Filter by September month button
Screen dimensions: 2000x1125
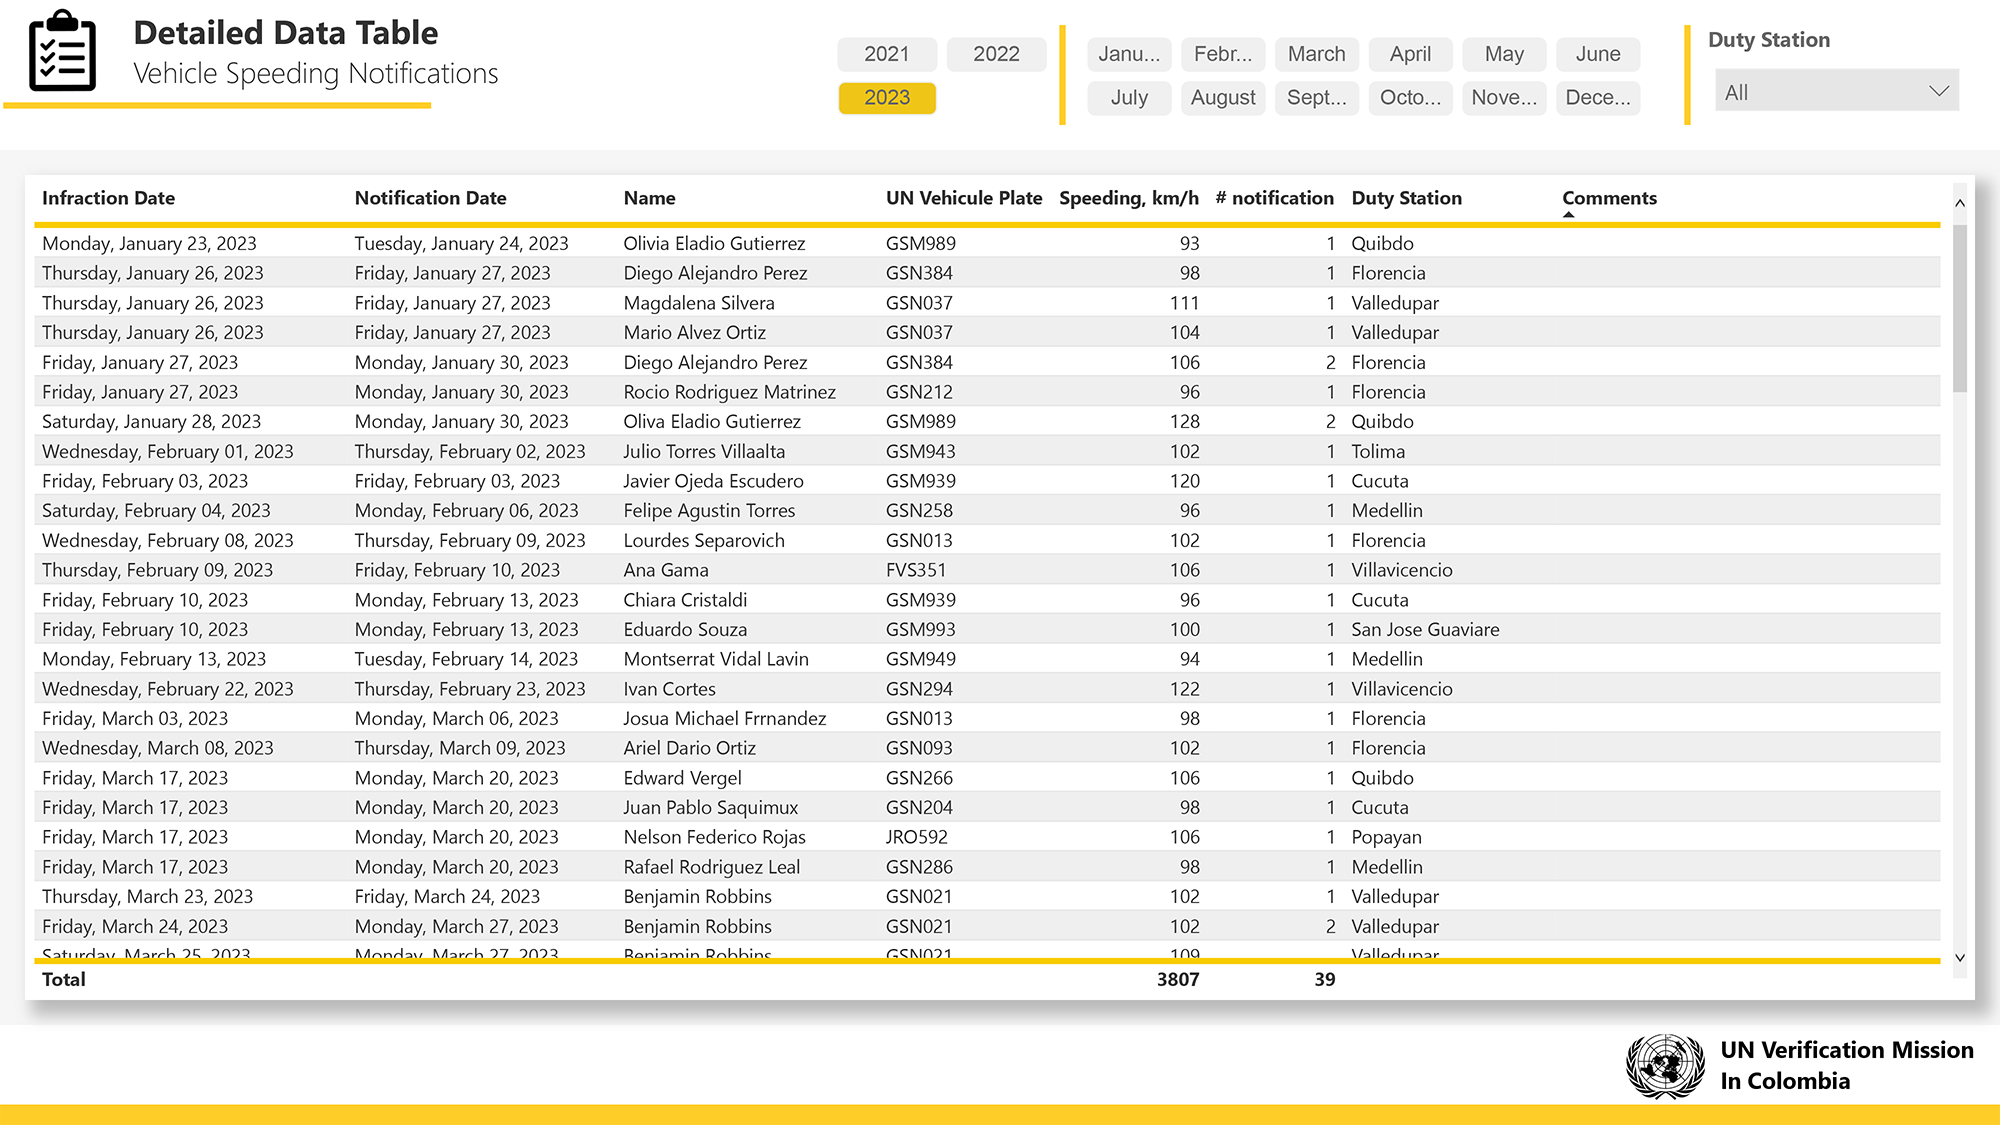pyautogui.click(x=1317, y=98)
